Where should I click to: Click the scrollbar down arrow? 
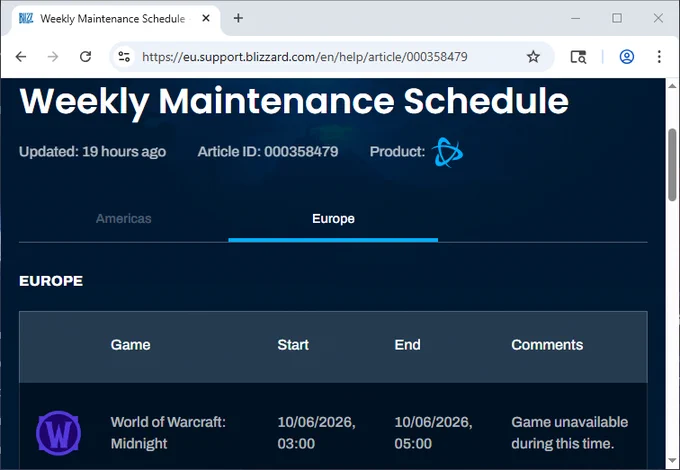pyautogui.click(x=672, y=460)
